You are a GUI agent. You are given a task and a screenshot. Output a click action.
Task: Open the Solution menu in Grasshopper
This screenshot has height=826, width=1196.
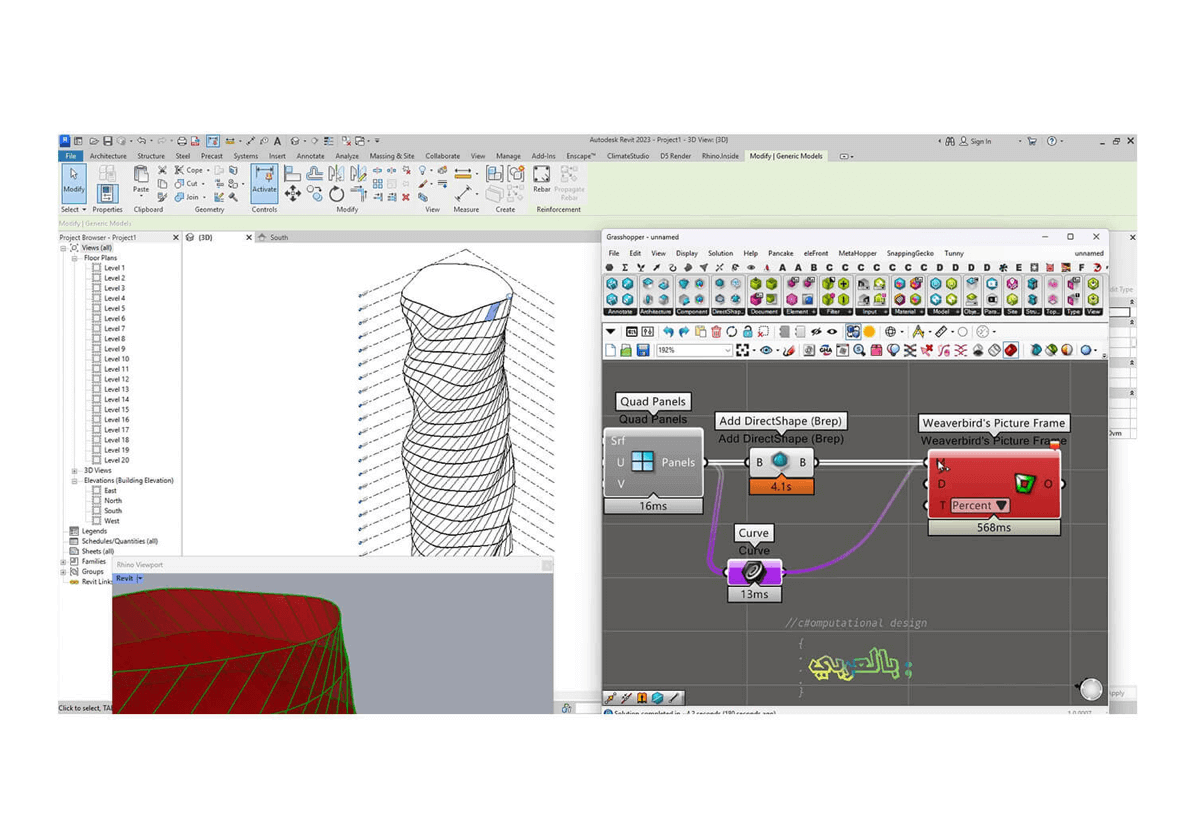720,254
